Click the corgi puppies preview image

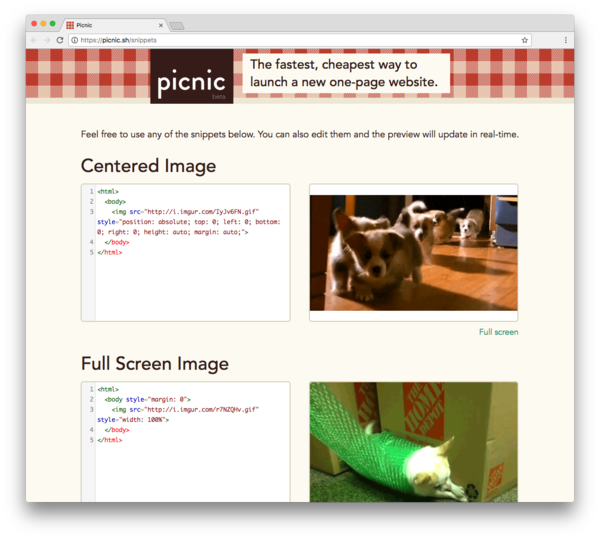pos(413,252)
